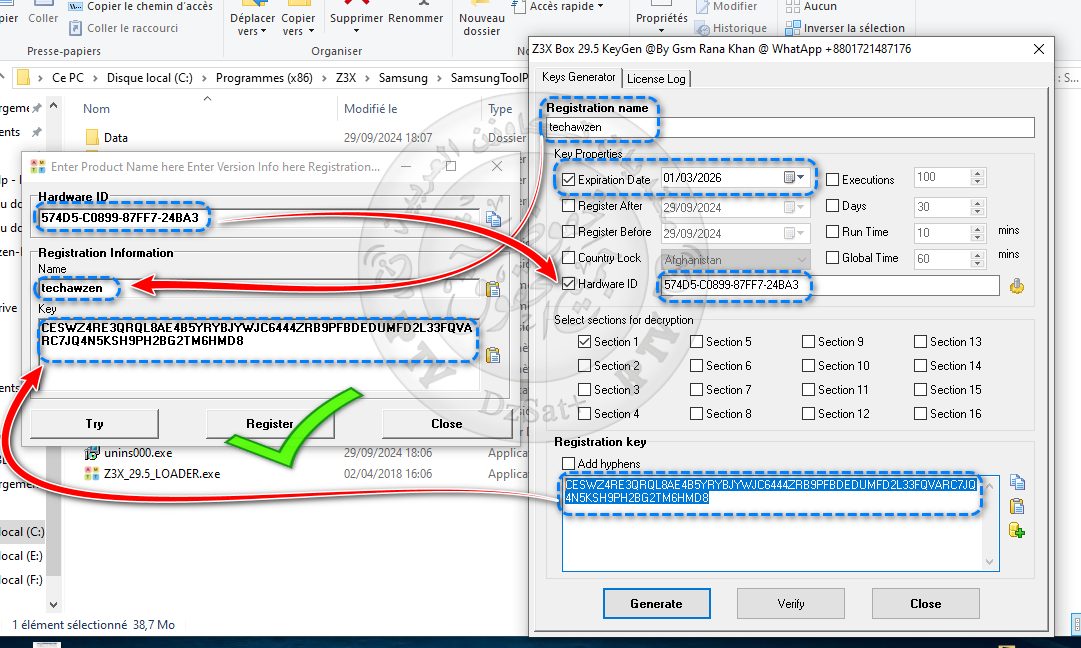Toggle the Hardware ID checkbox in KeyGen
The height and width of the screenshot is (648, 1081).
[569, 284]
